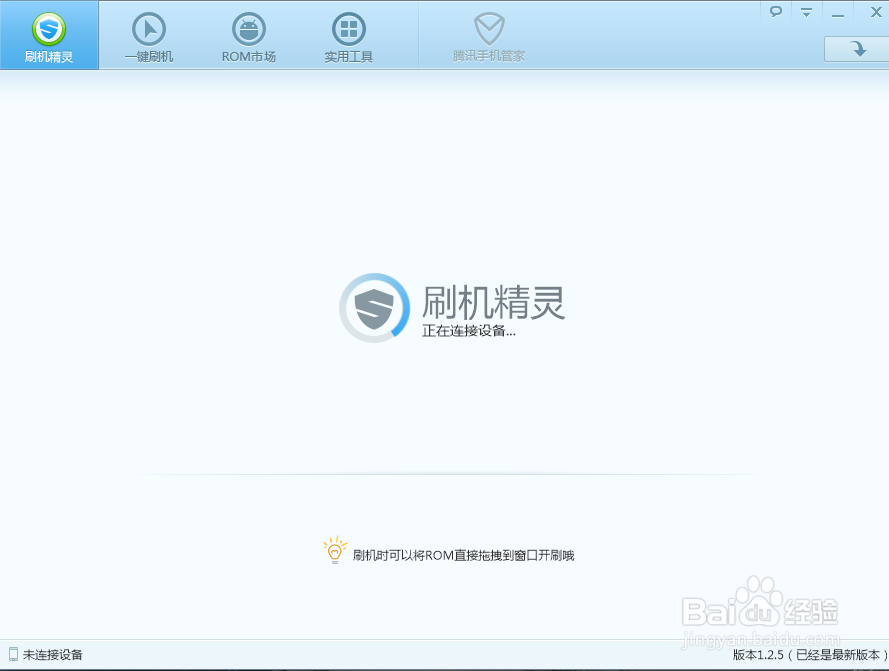Image resolution: width=889 pixels, height=671 pixels.
Task: Switch to the 实用工具 tab
Action: coord(347,36)
